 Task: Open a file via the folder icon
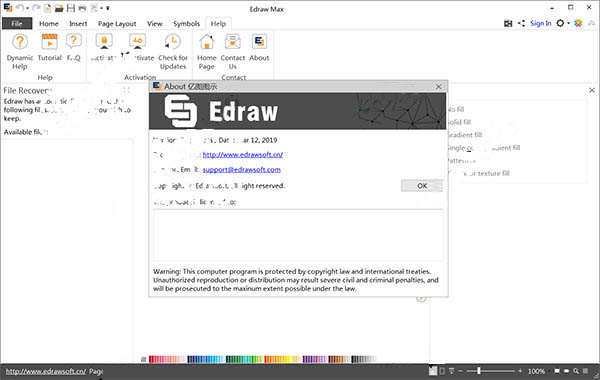coord(59,8)
